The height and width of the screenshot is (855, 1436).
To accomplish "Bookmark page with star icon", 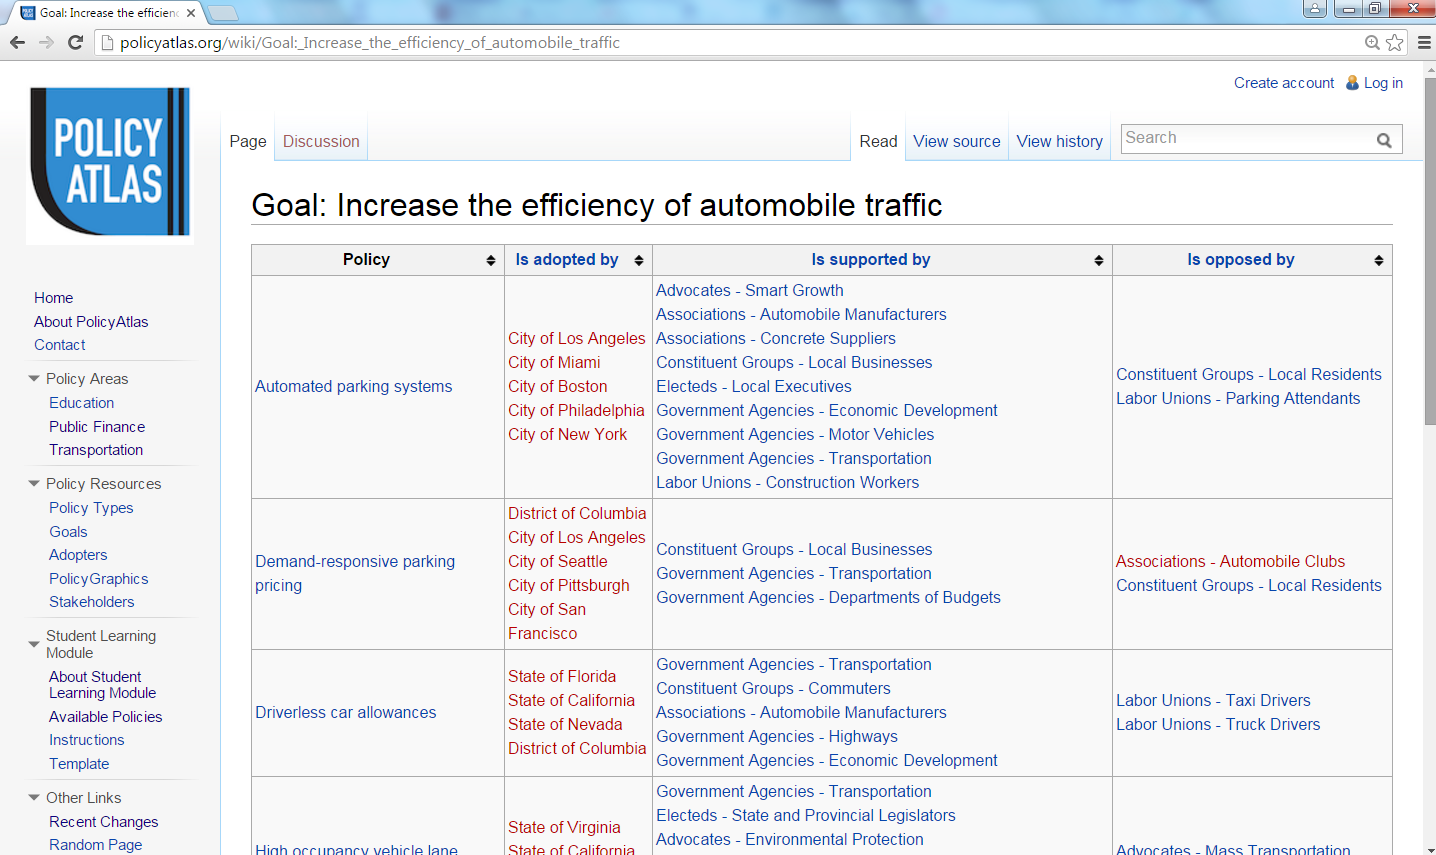I will coord(1395,42).
